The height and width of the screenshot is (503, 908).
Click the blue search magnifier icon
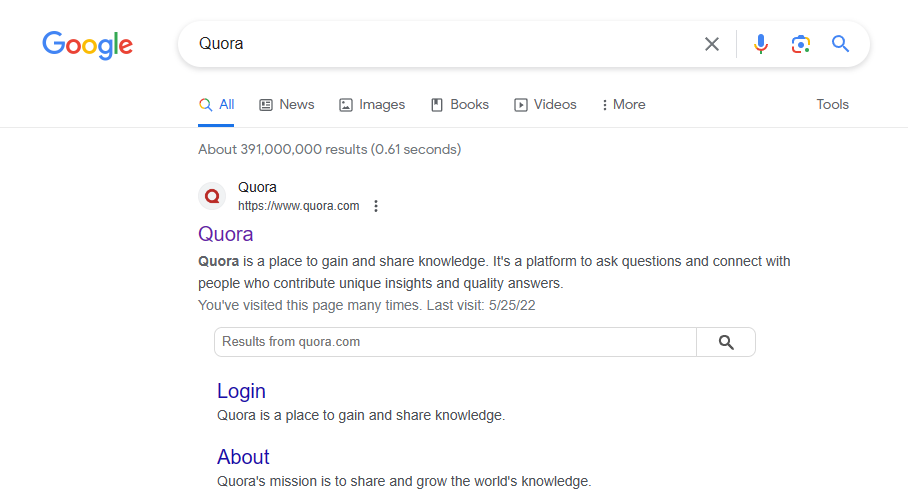point(840,44)
